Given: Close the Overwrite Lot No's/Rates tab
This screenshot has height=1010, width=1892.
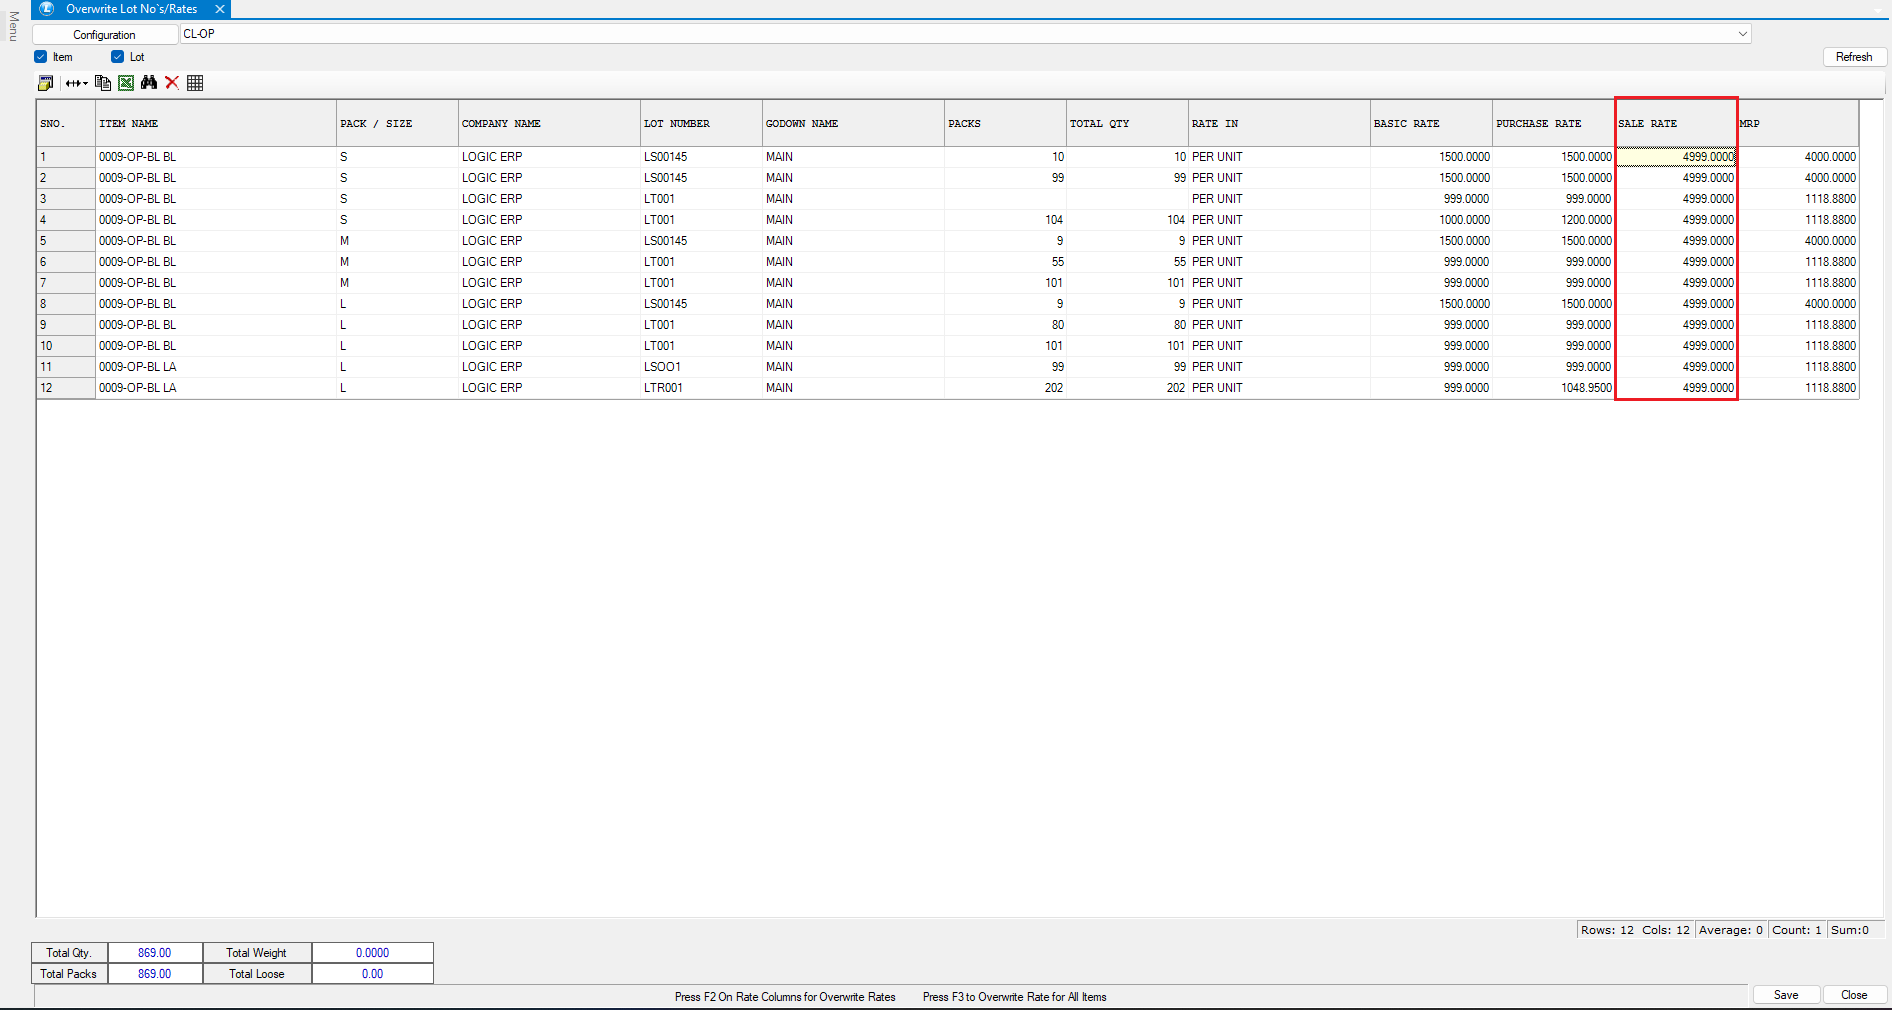Looking at the screenshot, I should (220, 9).
